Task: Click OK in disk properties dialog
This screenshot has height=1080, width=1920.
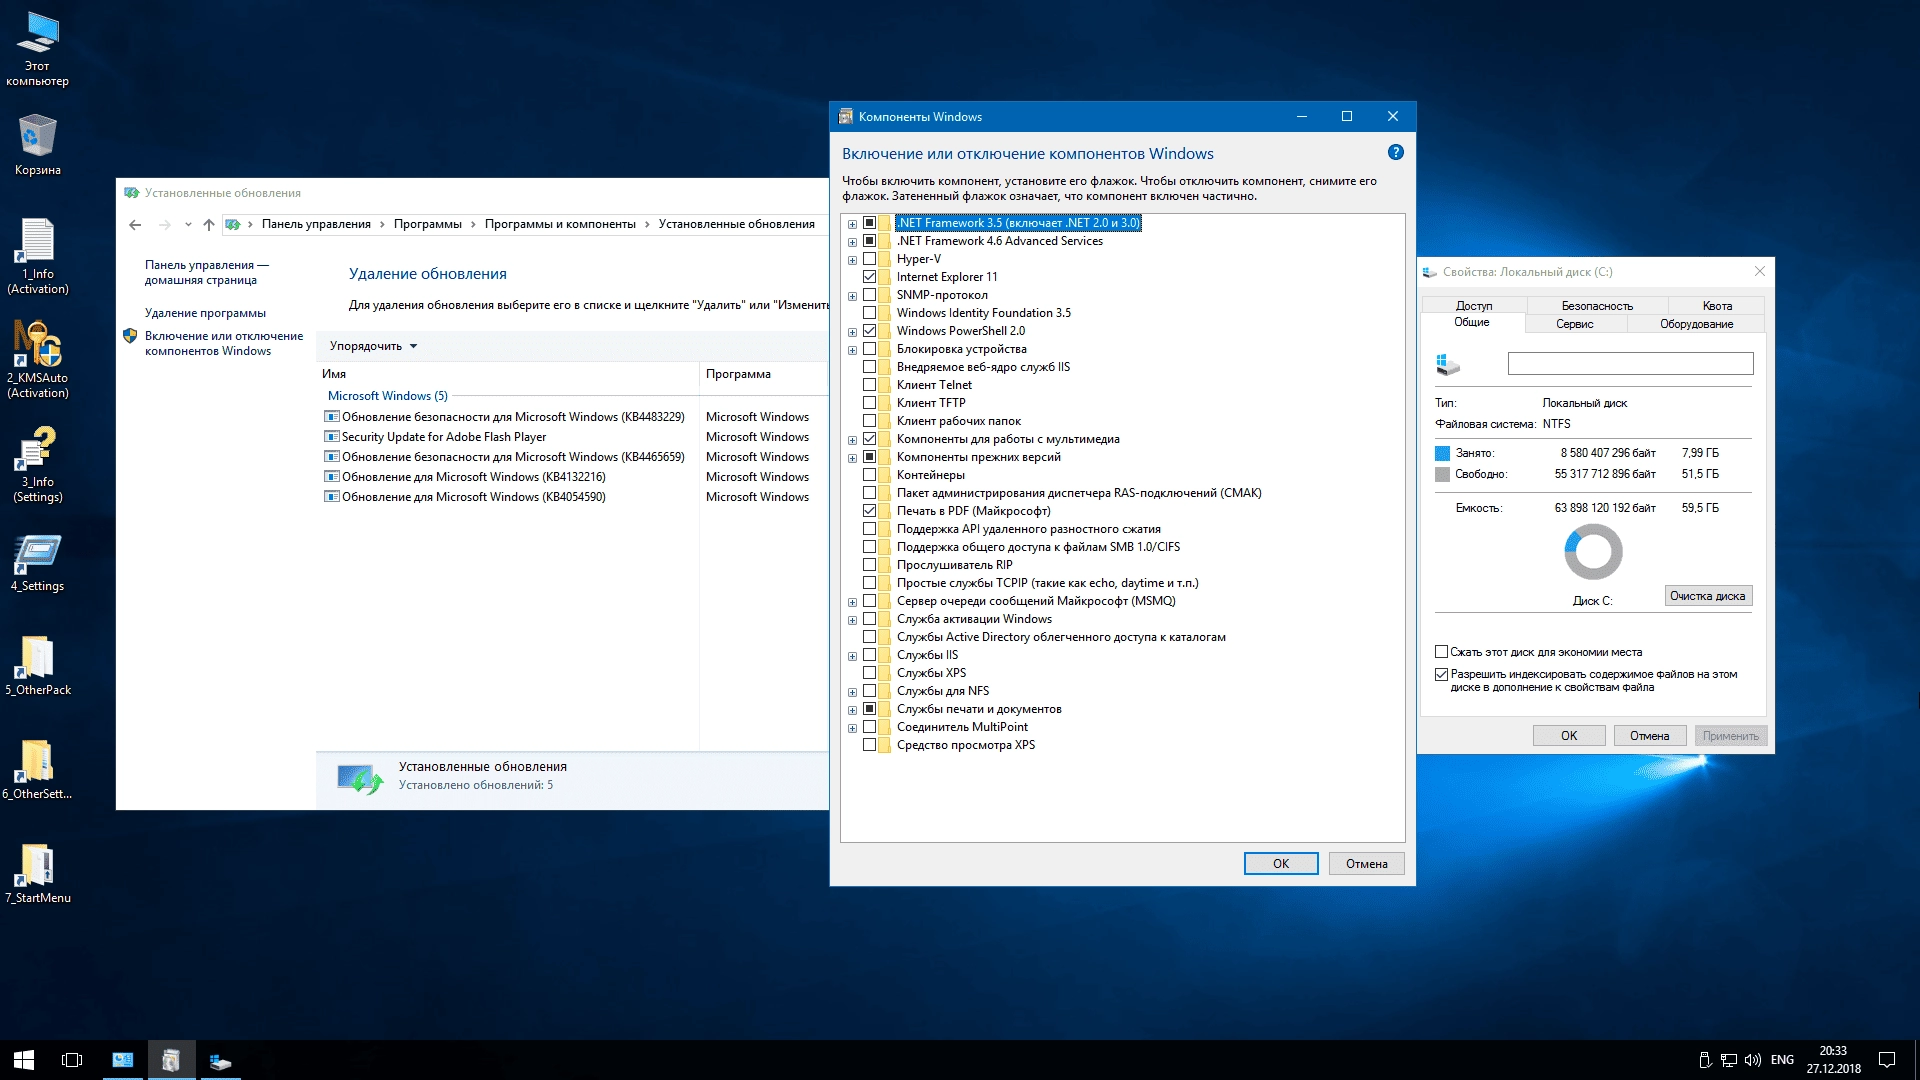Action: 1569,736
